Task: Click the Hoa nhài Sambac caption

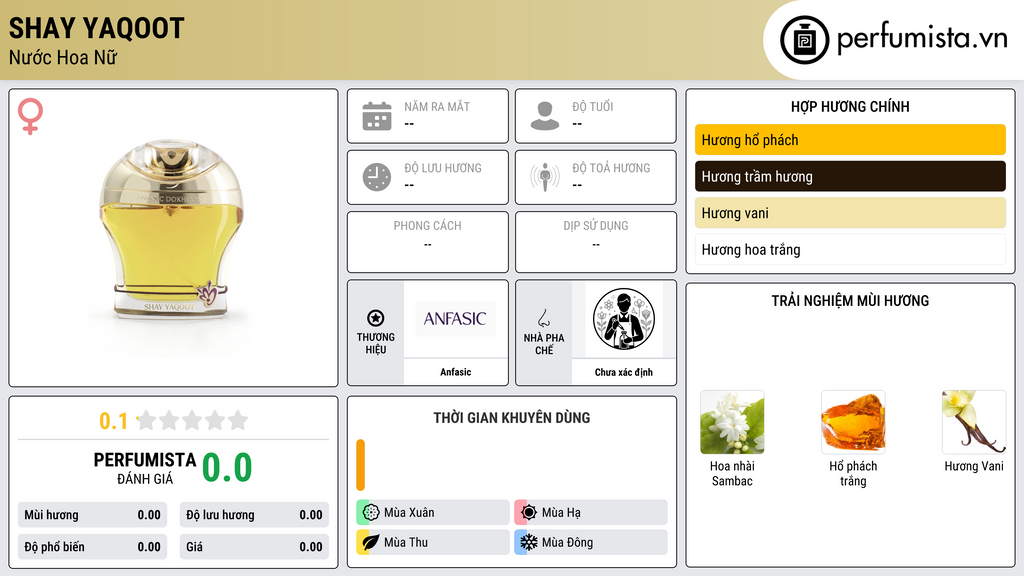Action: [x=732, y=473]
